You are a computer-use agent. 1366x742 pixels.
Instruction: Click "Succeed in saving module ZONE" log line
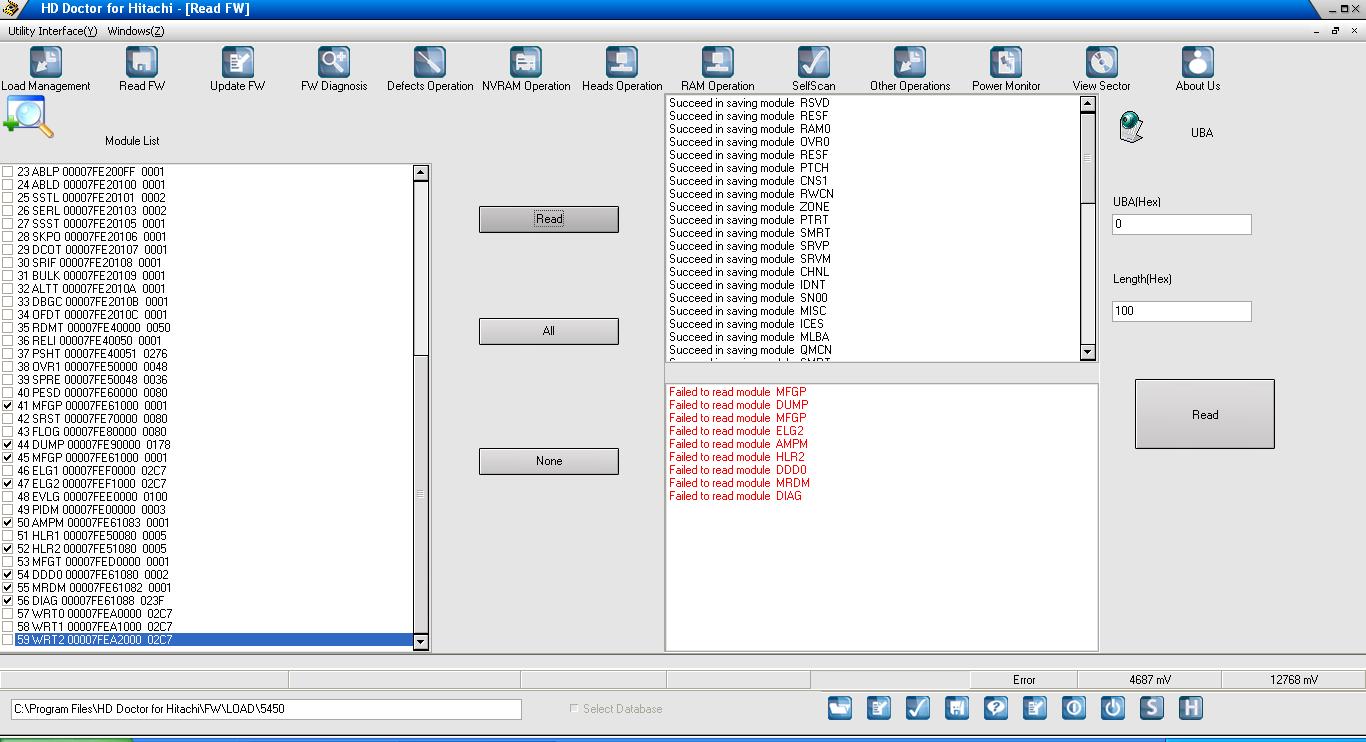[750, 207]
